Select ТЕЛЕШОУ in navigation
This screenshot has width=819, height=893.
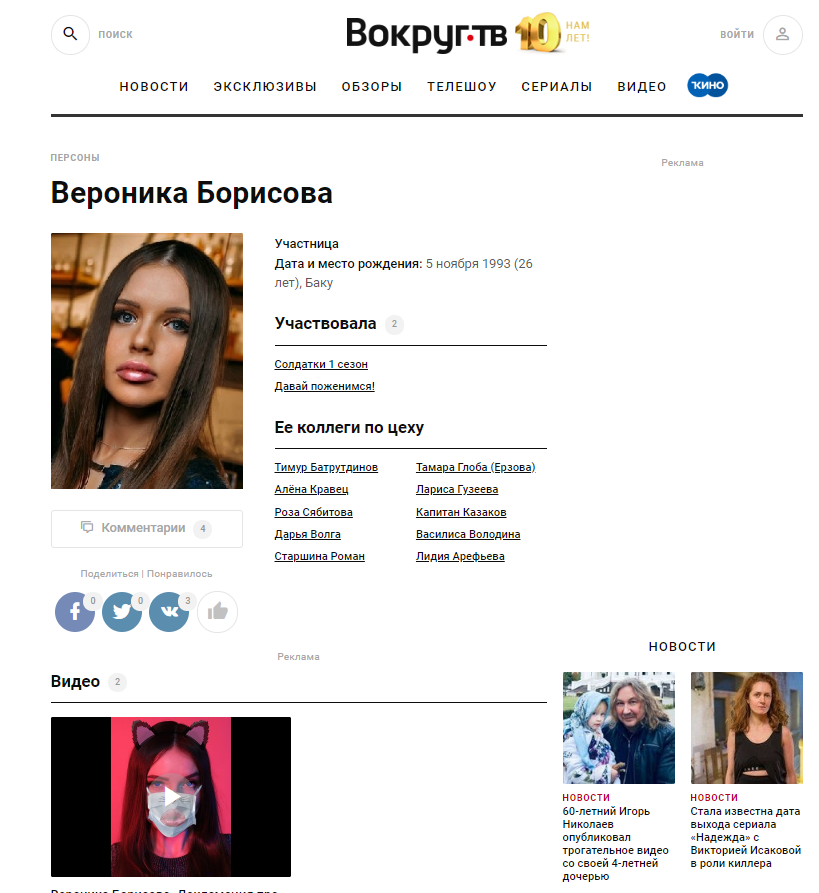pyautogui.click(x=462, y=87)
